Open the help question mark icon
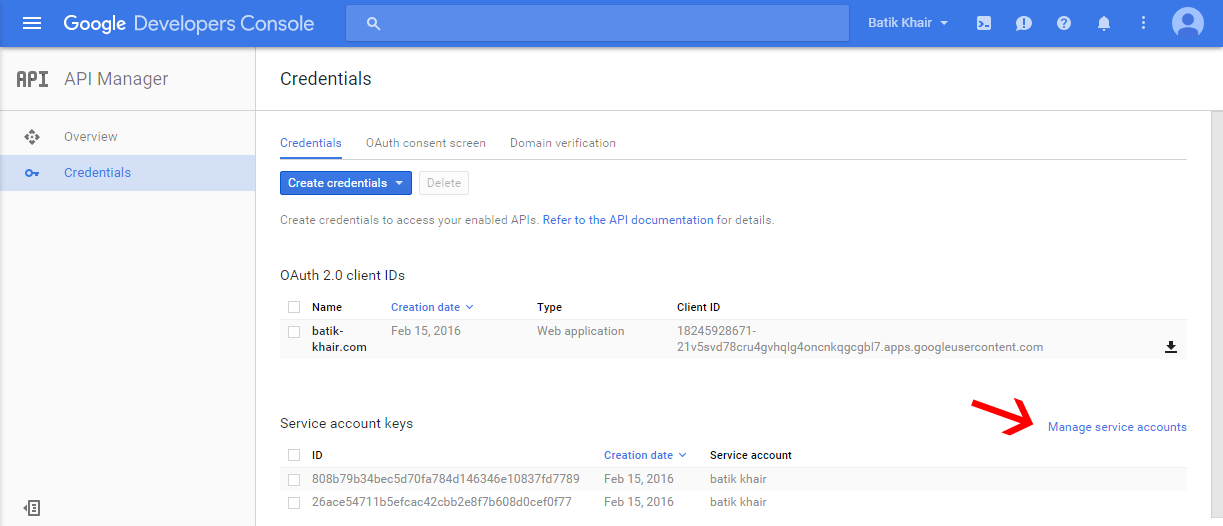Viewport: 1223px width, 526px height. click(x=1064, y=23)
